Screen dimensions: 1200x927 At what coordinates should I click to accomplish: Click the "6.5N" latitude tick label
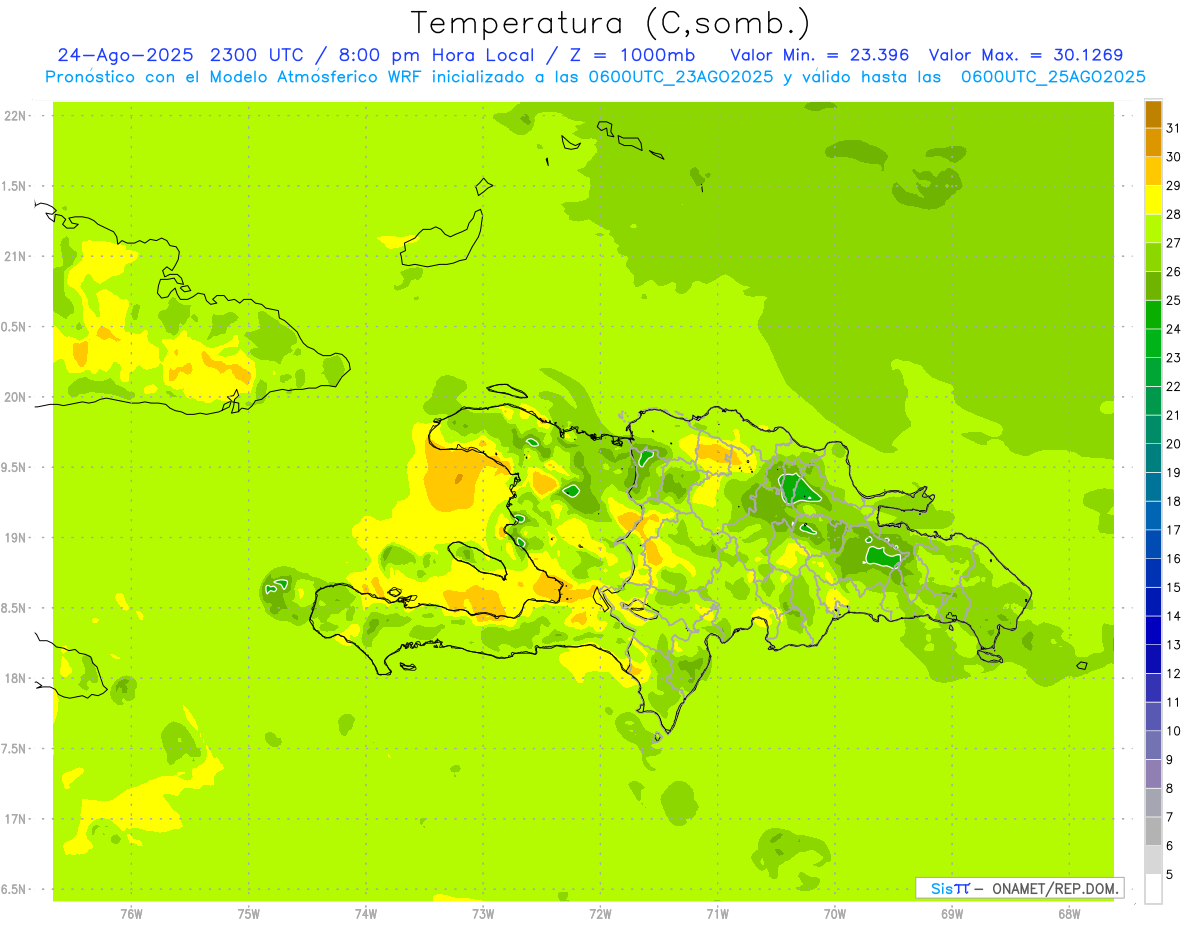(15, 889)
